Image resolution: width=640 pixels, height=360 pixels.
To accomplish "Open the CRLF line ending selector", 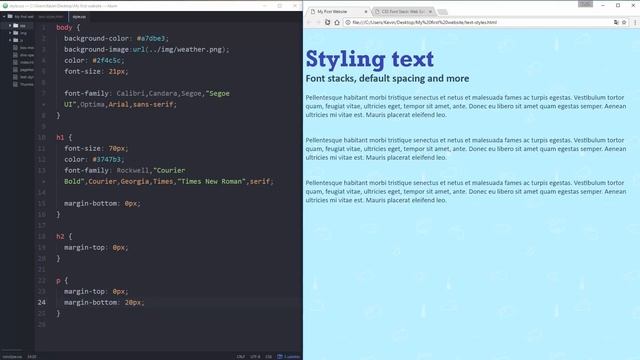I will (241, 357).
